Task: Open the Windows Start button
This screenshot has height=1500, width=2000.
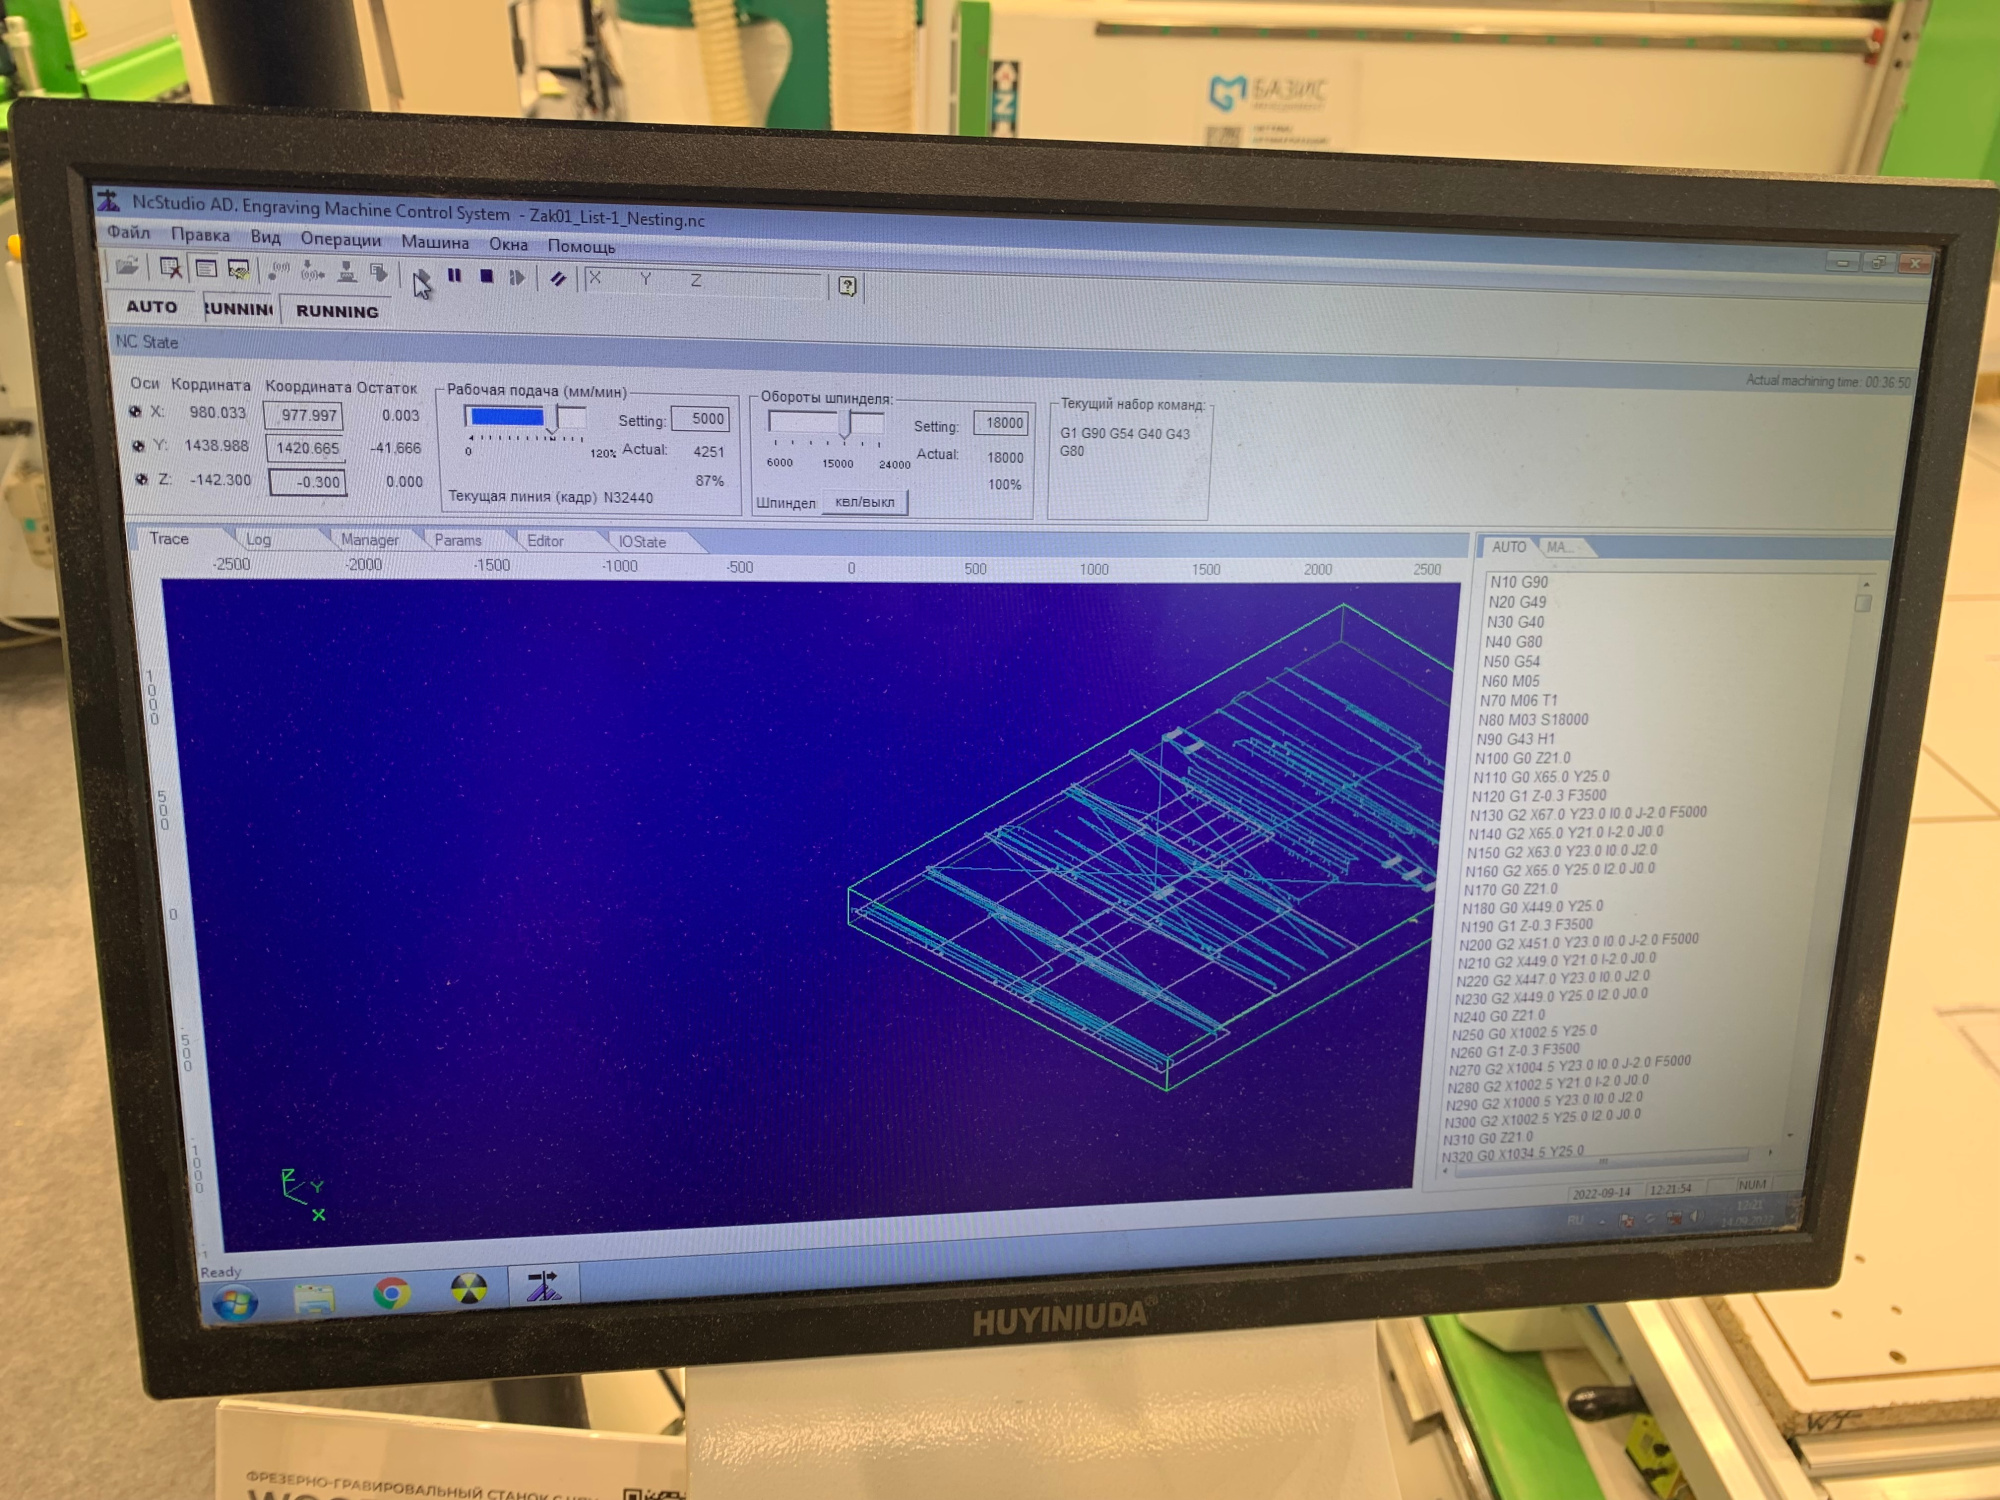Action: [x=235, y=1301]
